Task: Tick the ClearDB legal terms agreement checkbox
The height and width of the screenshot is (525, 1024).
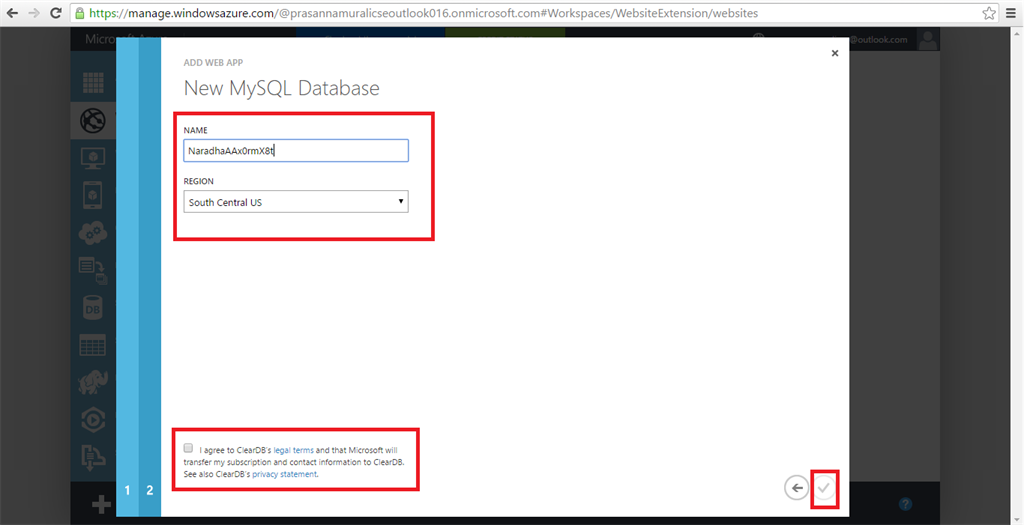Action: coord(188,448)
